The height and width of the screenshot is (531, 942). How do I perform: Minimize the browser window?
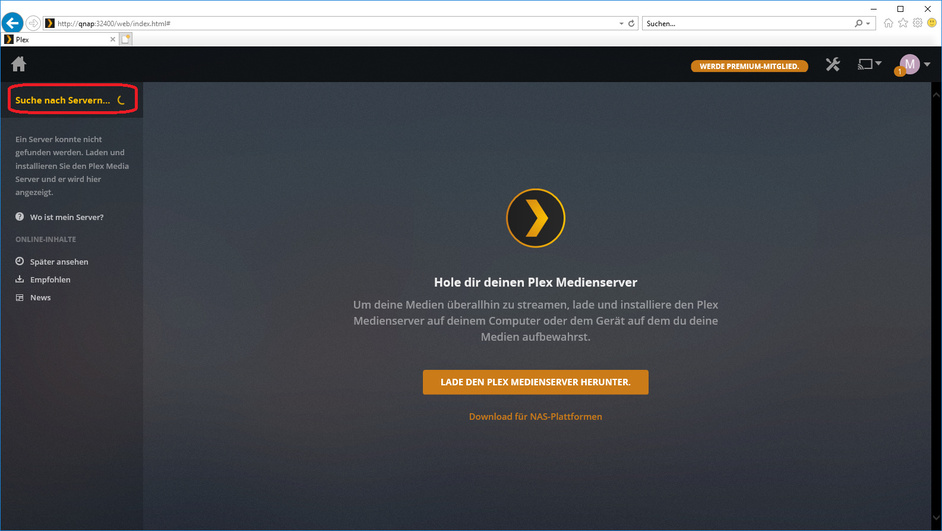(x=874, y=8)
